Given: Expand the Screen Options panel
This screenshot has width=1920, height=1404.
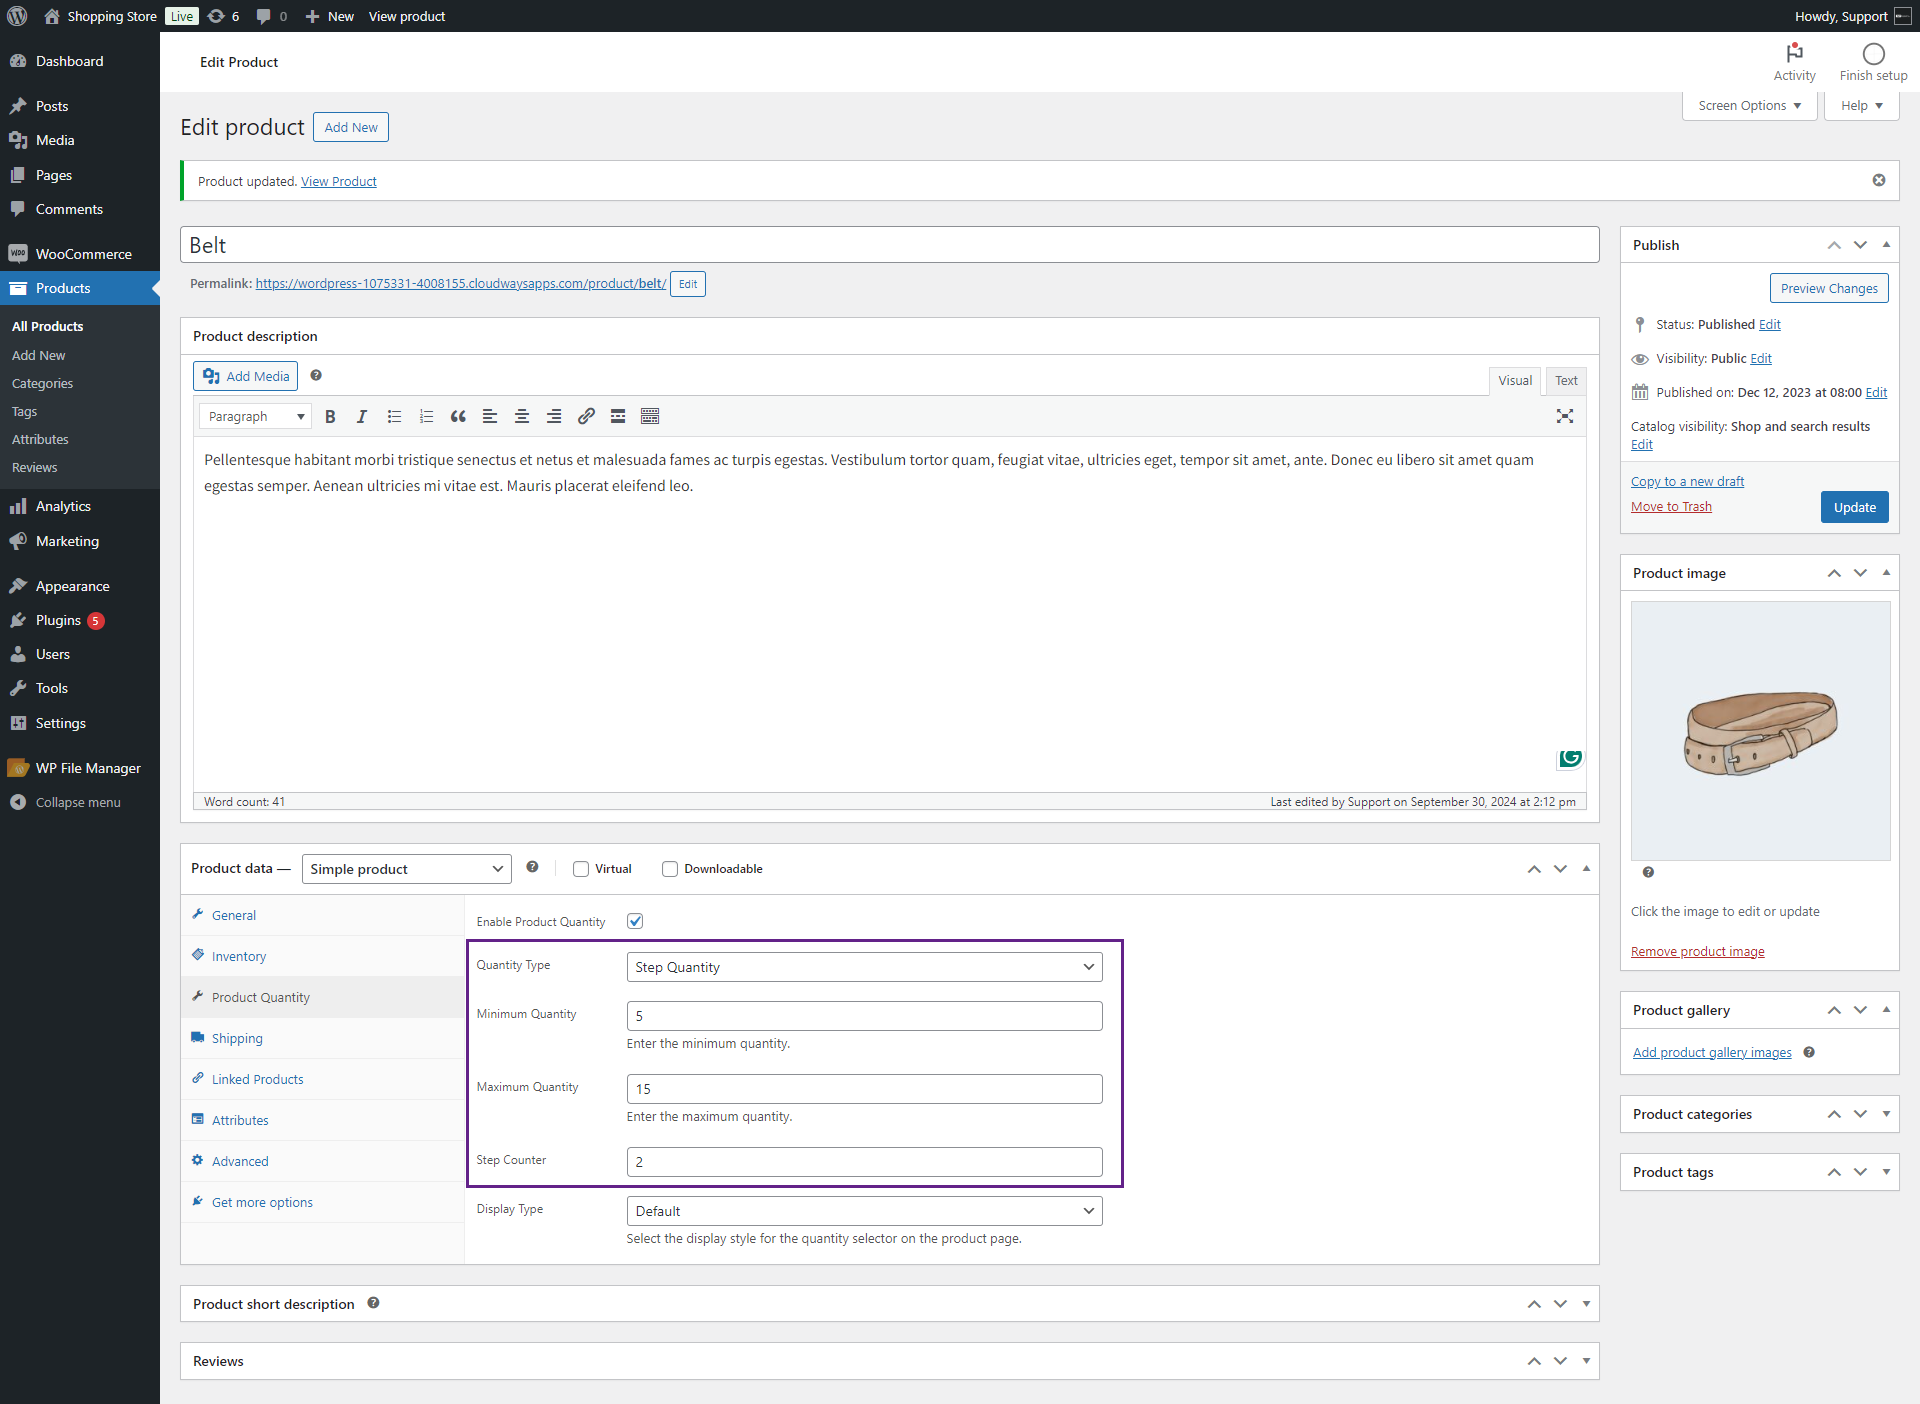Looking at the screenshot, I should point(1749,105).
